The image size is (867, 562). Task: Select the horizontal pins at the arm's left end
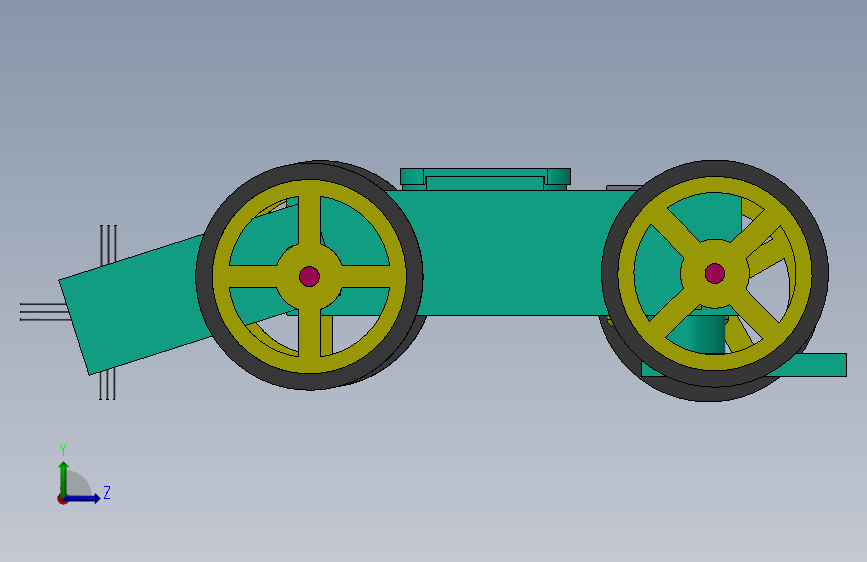click(44, 311)
